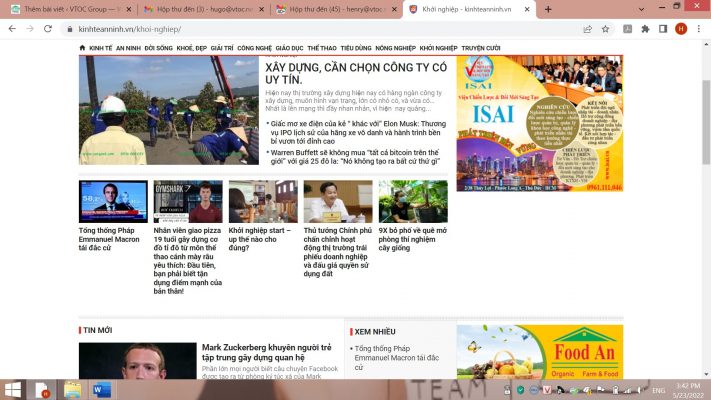Click the Emmanuel Macron article thumbnail
711x400 pixels.
pos(113,202)
